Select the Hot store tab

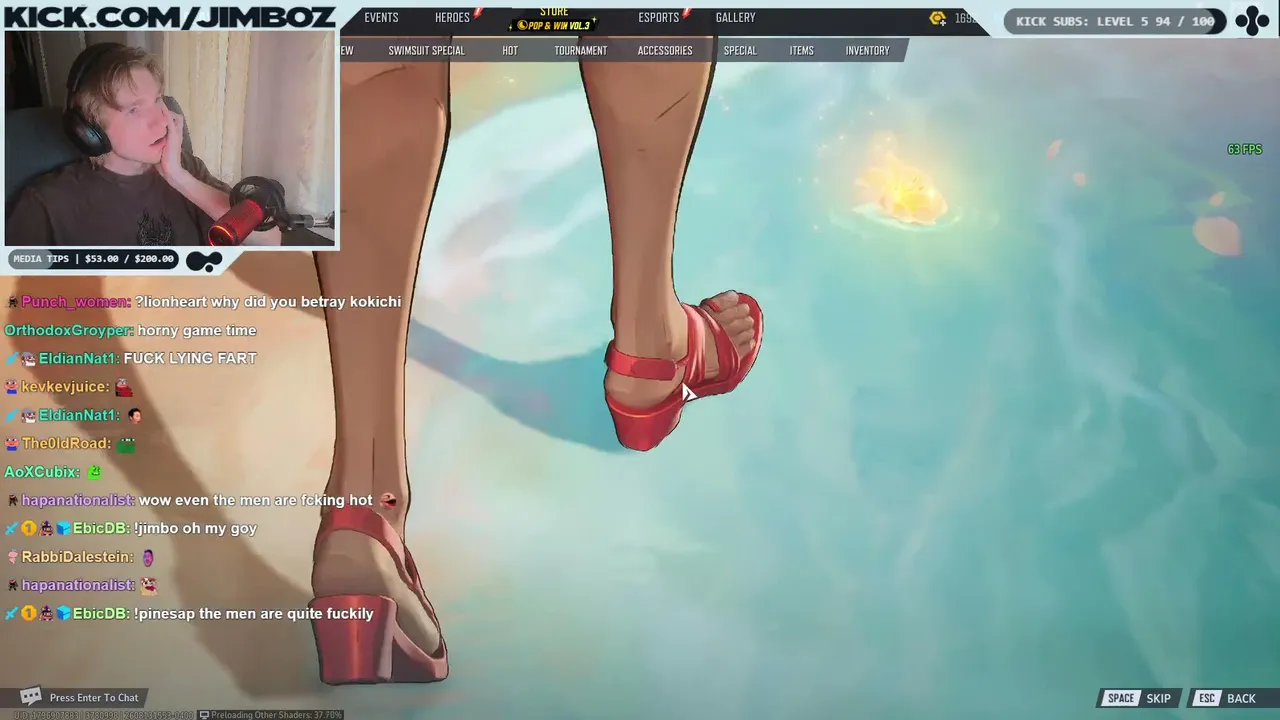[510, 50]
